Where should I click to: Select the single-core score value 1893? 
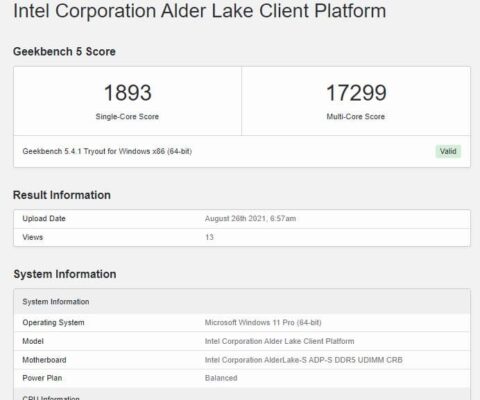(x=128, y=93)
